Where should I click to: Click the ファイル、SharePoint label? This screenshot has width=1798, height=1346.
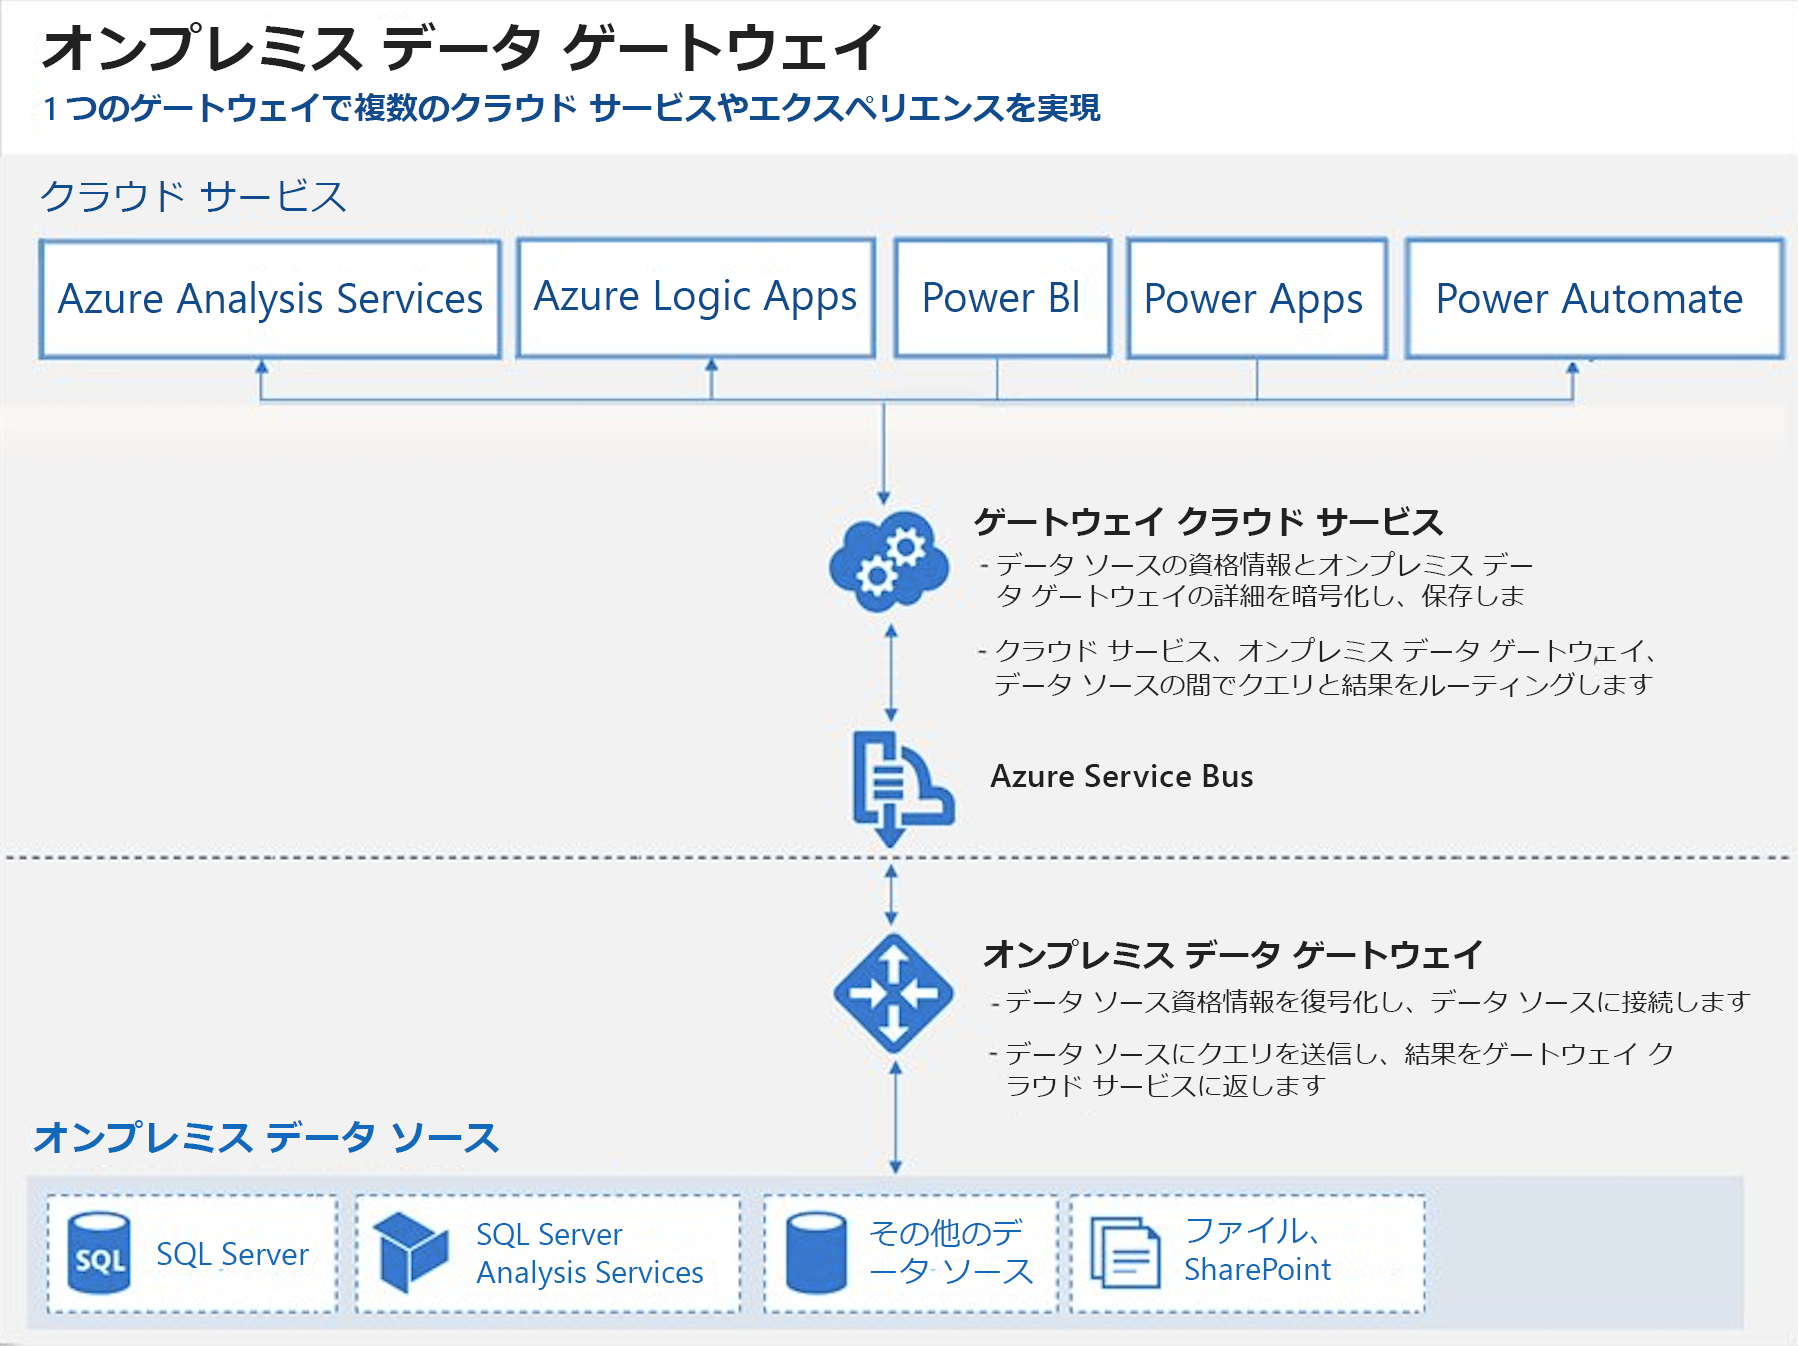click(x=1257, y=1250)
